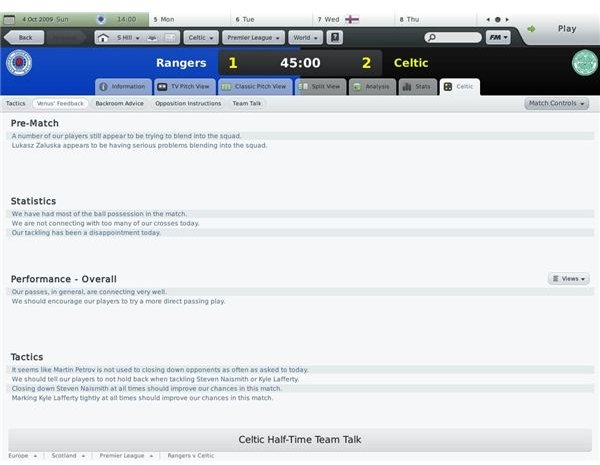Screen dimensions: 600x465
Task: Click the Rangers team name
Action: pos(181,63)
